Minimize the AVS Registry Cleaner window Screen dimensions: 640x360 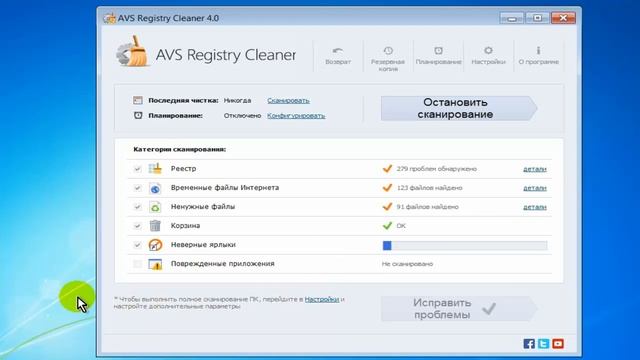(x=511, y=18)
